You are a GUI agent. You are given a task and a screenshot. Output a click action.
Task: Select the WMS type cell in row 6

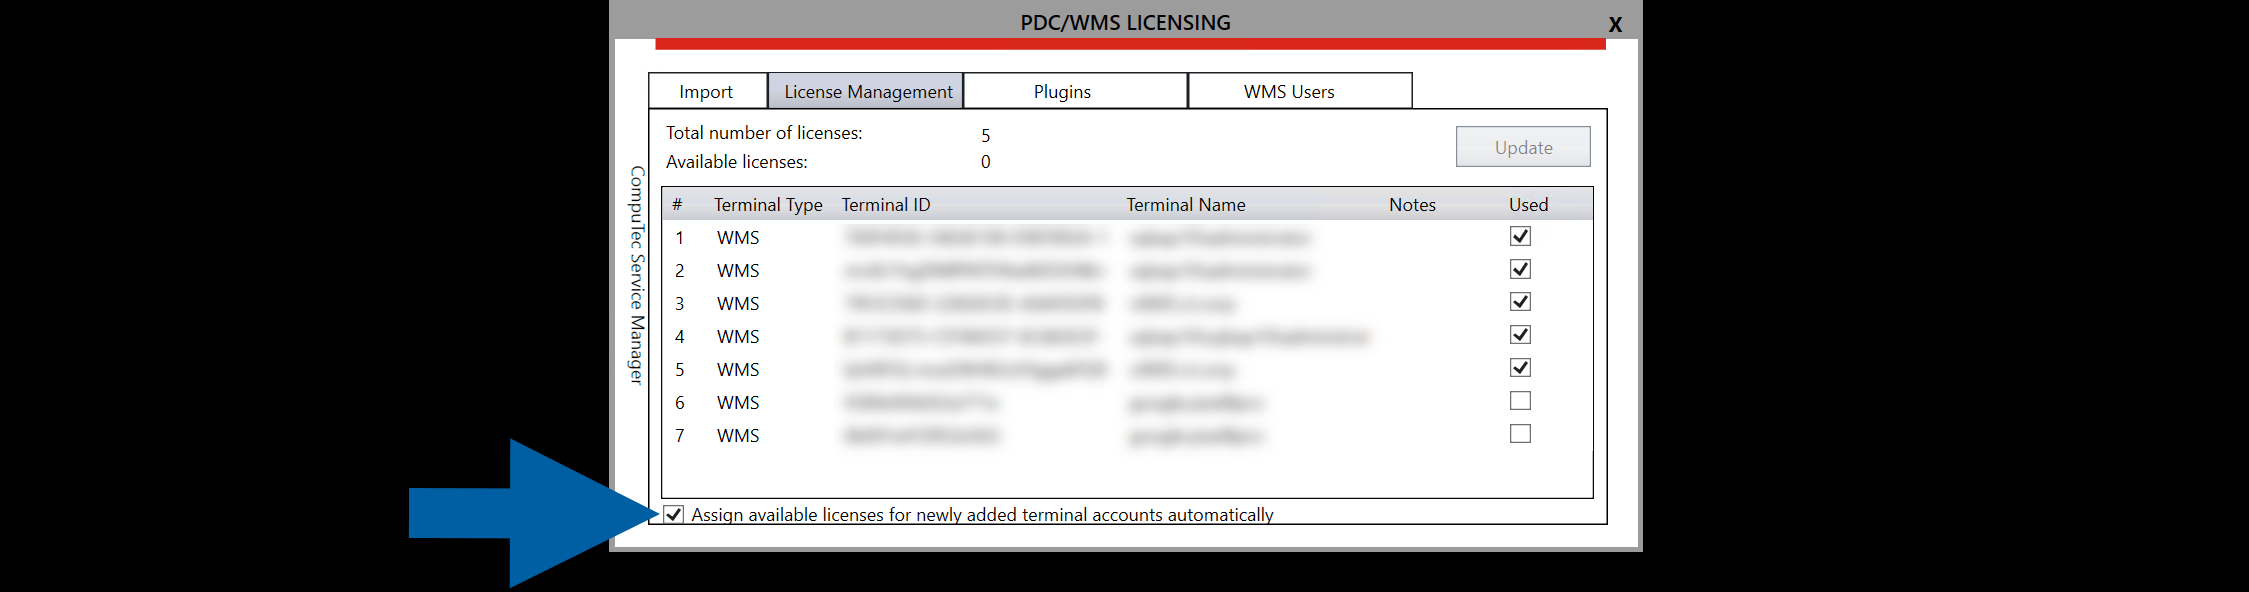[x=738, y=403]
